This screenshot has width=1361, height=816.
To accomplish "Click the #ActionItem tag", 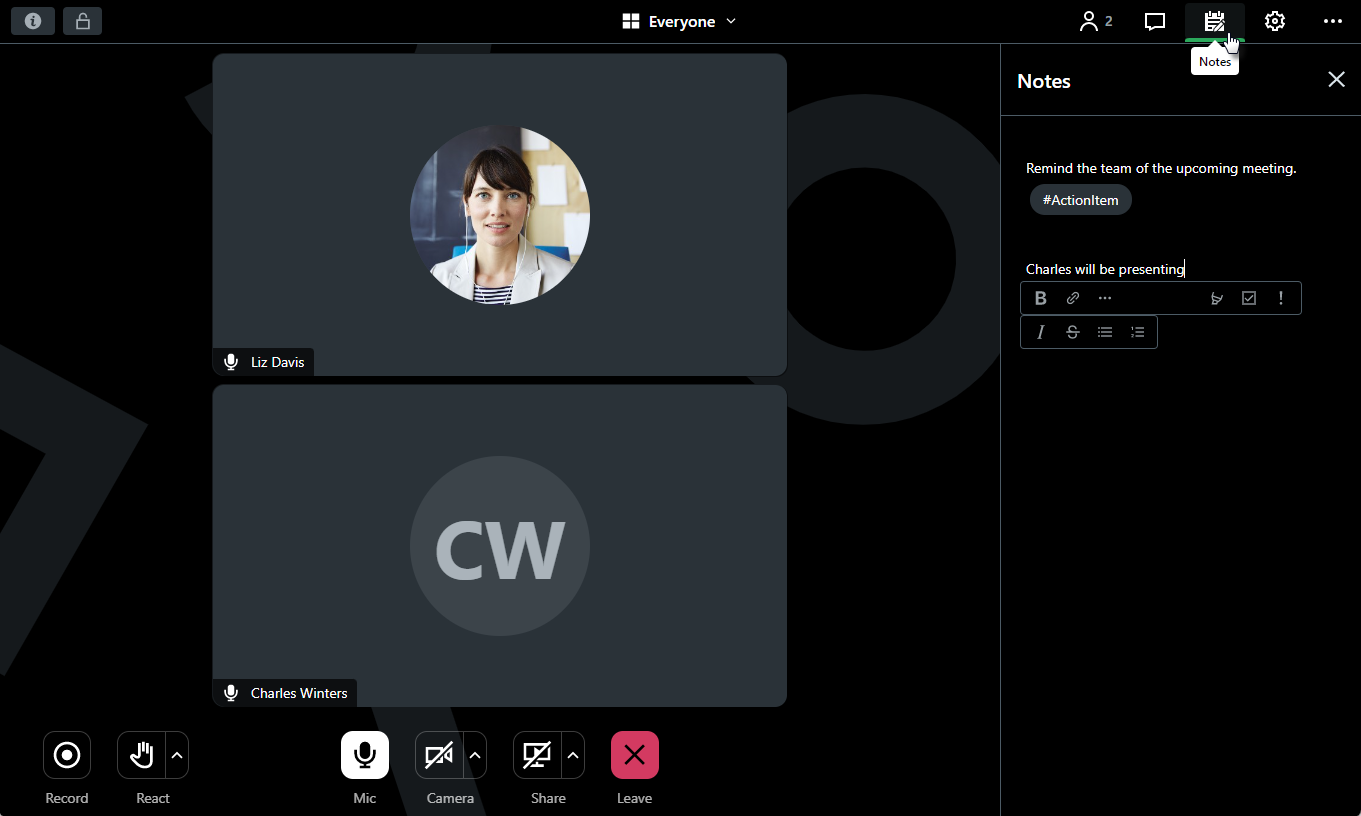I will pyautogui.click(x=1080, y=200).
